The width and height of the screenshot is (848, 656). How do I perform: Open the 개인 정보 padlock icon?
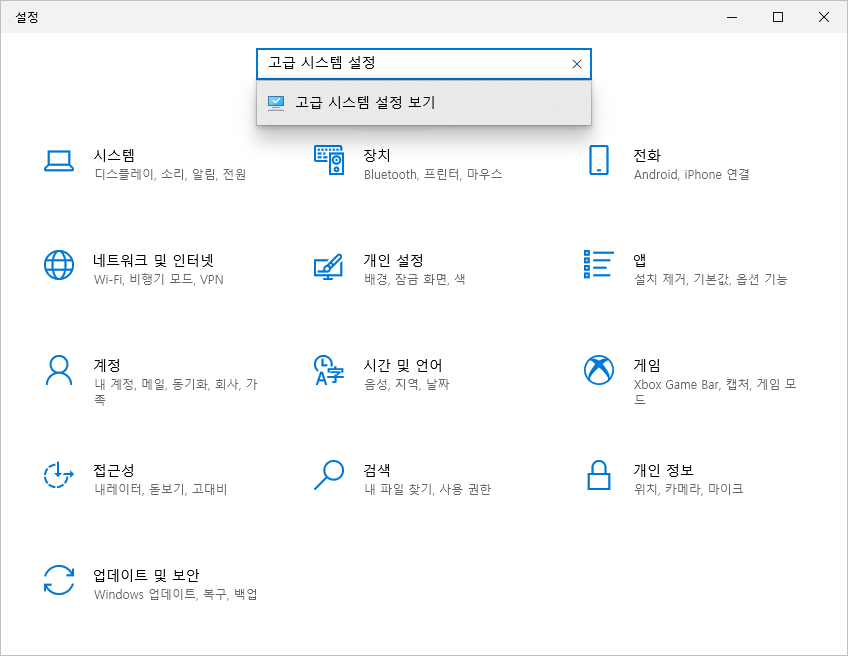pos(599,475)
